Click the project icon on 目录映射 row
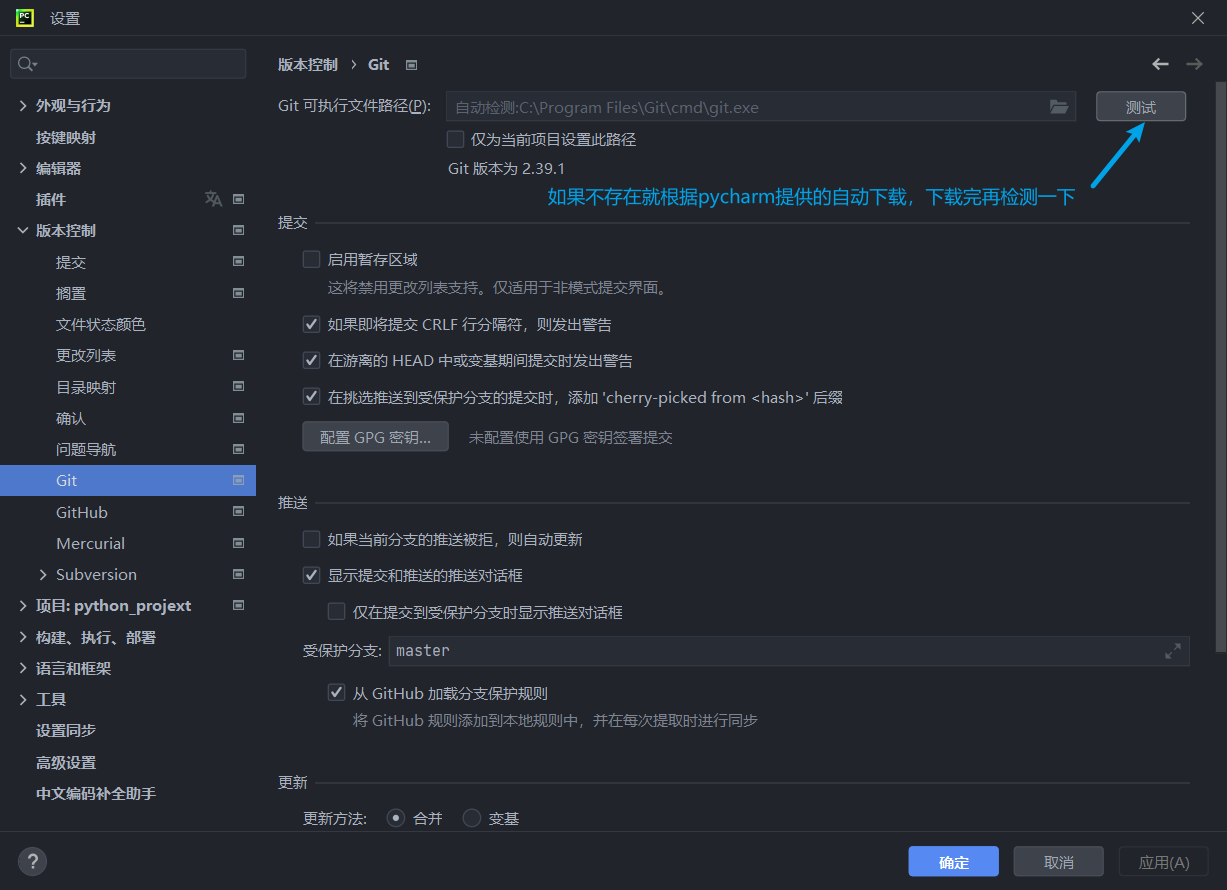The width and height of the screenshot is (1227, 890). point(238,387)
